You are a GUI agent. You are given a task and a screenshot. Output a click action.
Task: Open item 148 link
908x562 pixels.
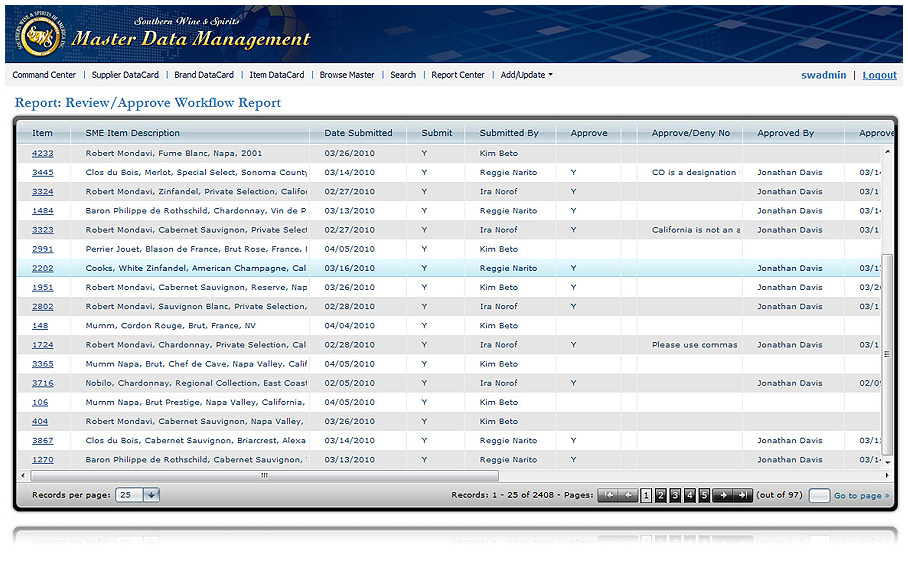tap(40, 326)
